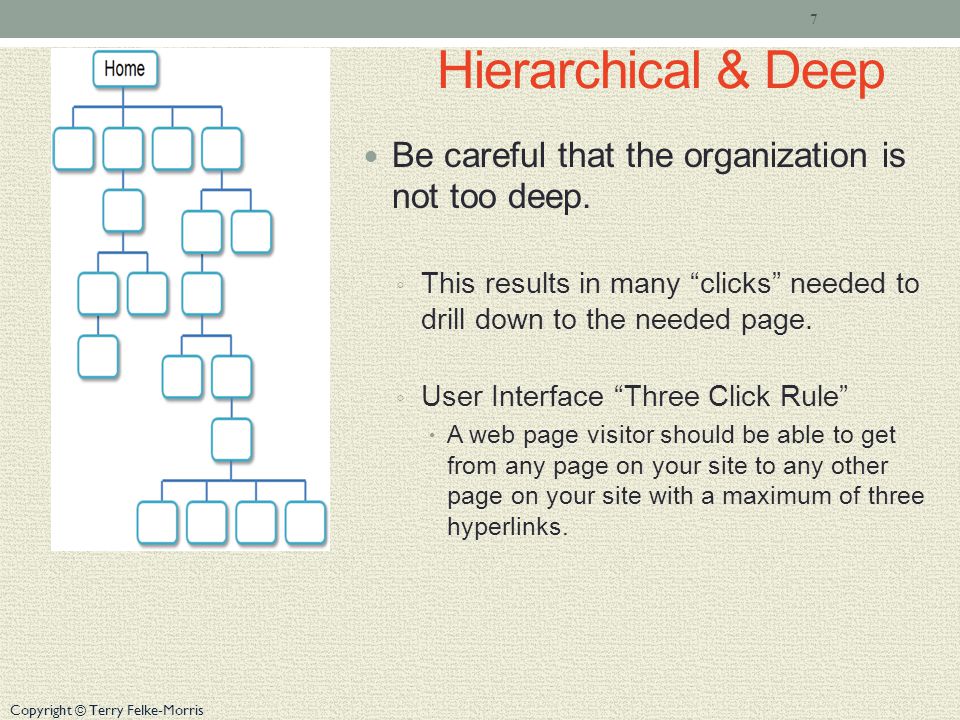This screenshot has height=720, width=960.
Task: Click the text "not too deep."
Action: [491, 197]
